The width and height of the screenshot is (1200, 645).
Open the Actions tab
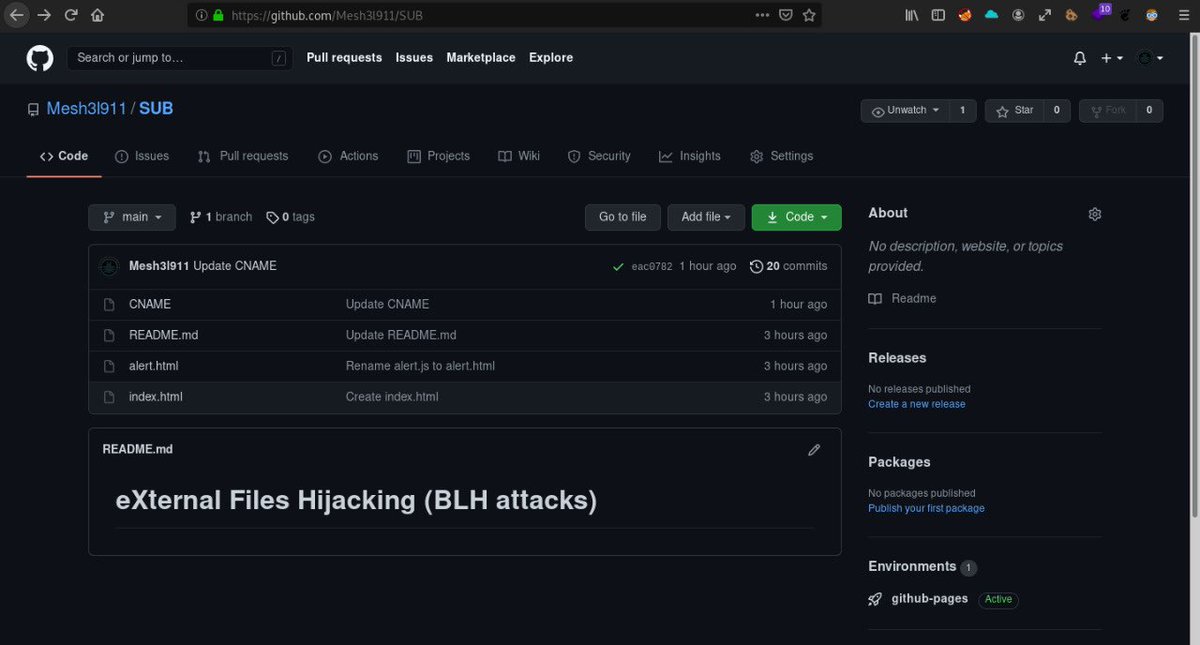[x=348, y=156]
